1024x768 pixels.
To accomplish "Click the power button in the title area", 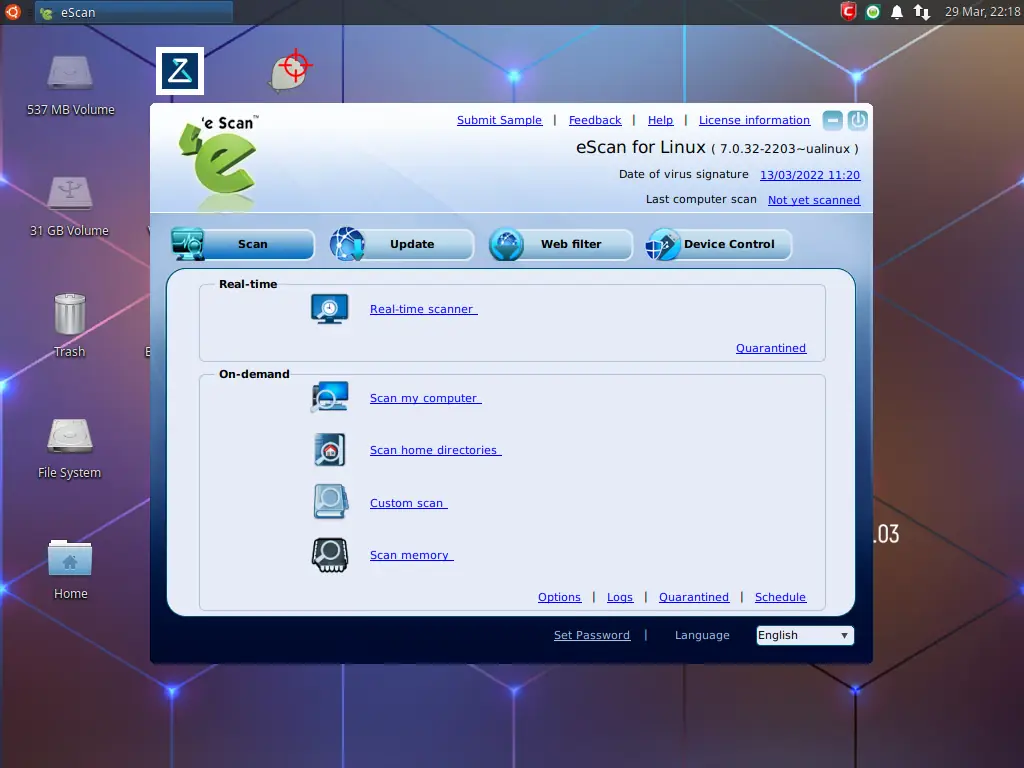I will pos(857,120).
